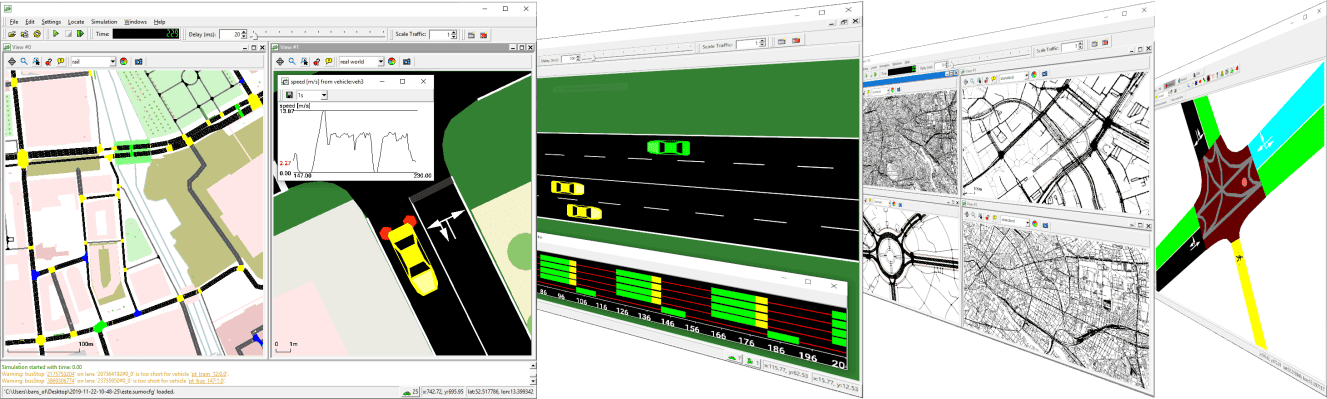This screenshot has height=399, width=1327.
Task: Toggle the yellow tooltip icon in View #1
Action: pyautogui.click(x=329, y=61)
